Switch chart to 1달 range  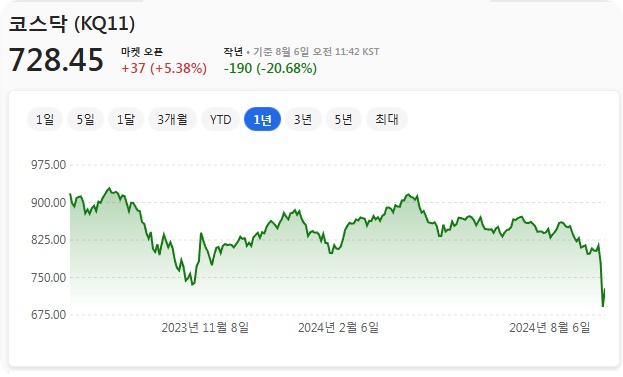coord(126,119)
